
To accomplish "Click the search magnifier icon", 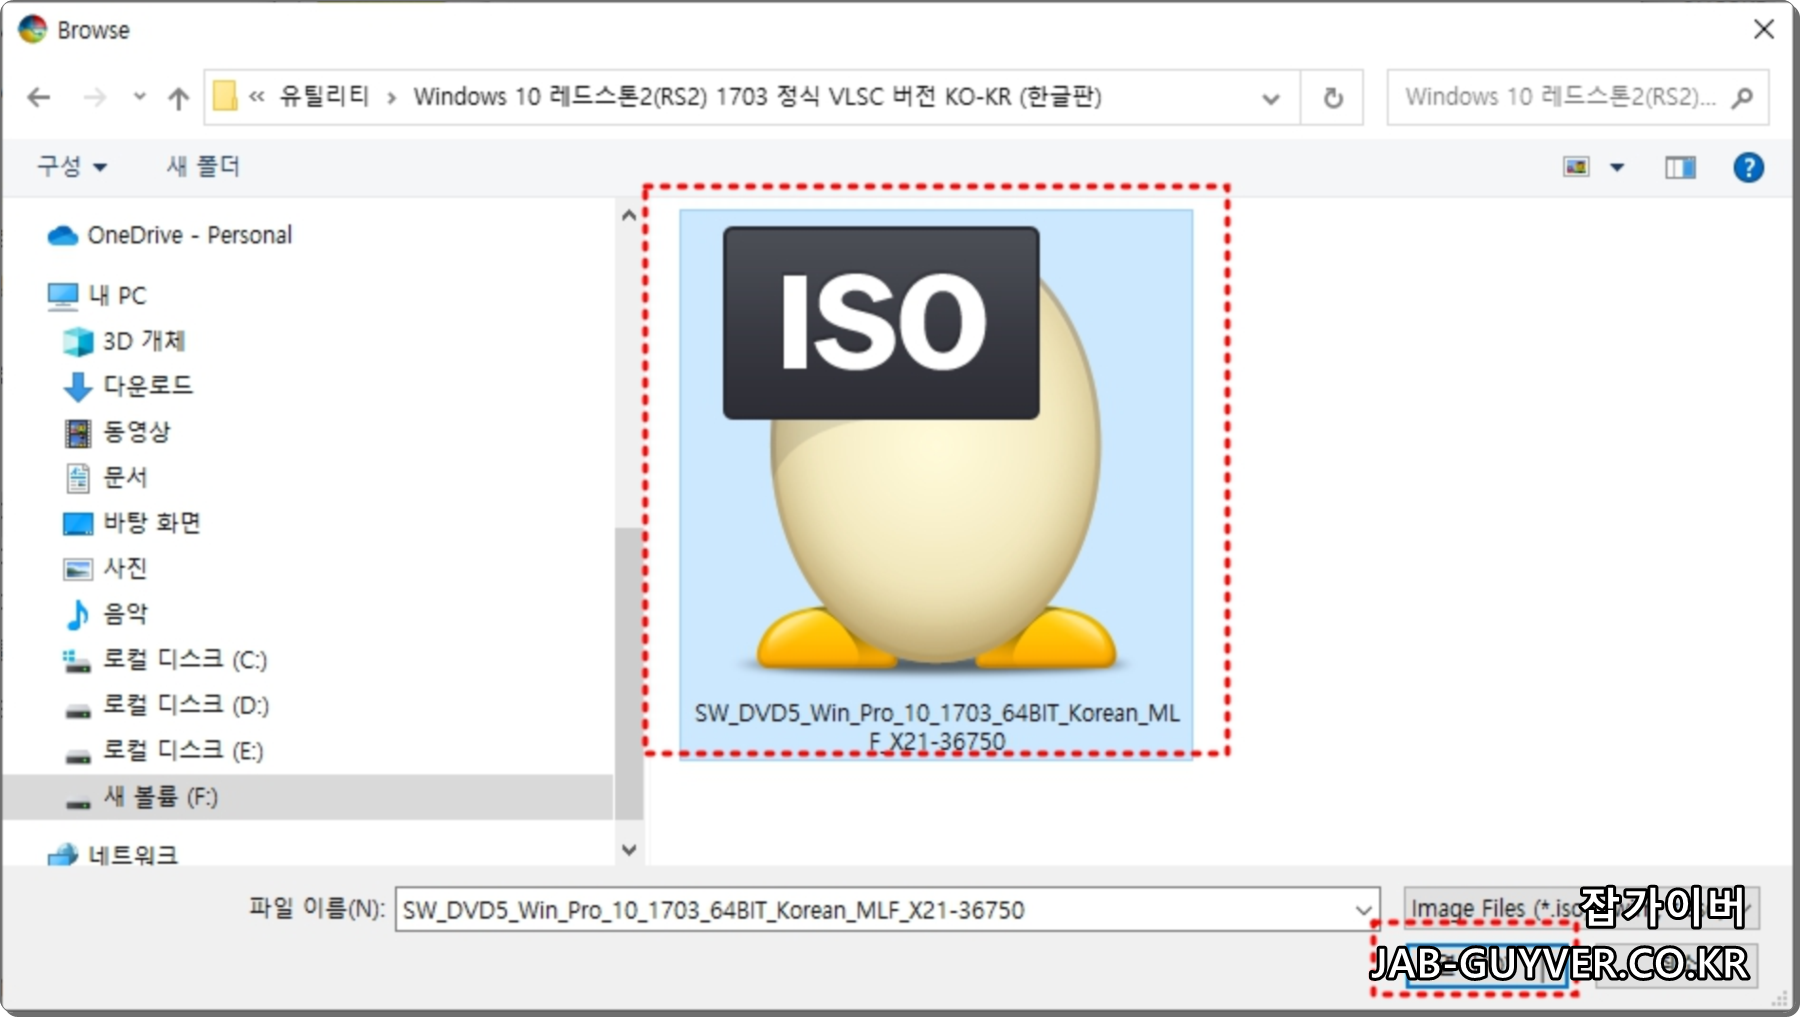I will tap(1743, 97).
